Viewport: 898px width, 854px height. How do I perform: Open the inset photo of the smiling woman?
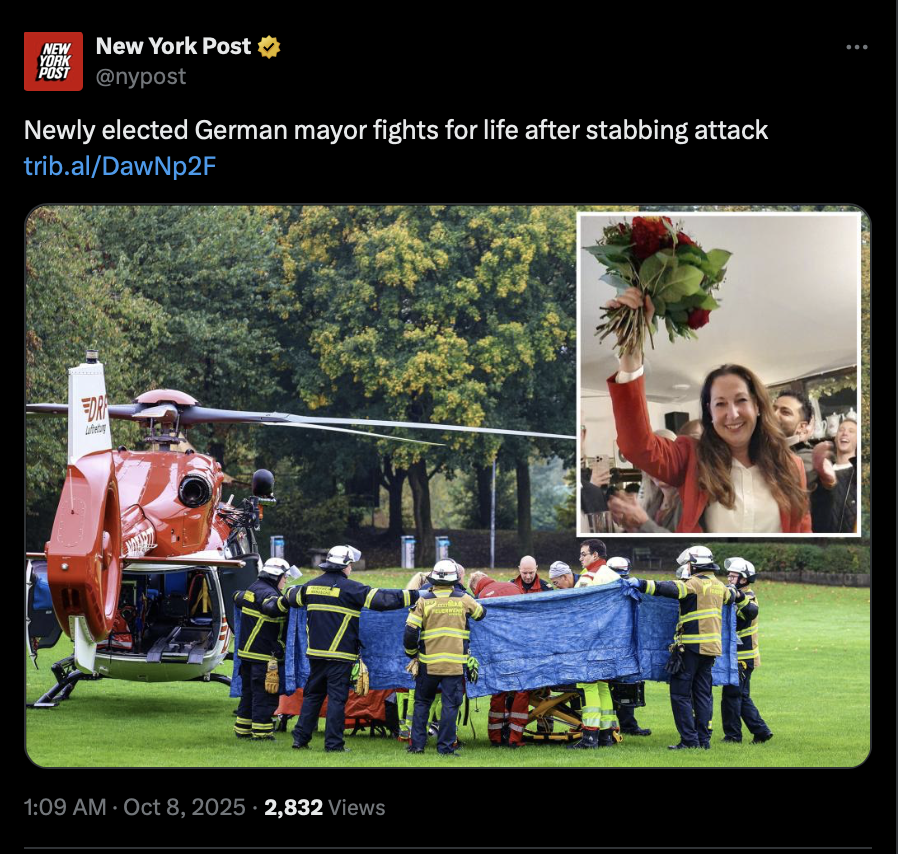tap(719, 375)
